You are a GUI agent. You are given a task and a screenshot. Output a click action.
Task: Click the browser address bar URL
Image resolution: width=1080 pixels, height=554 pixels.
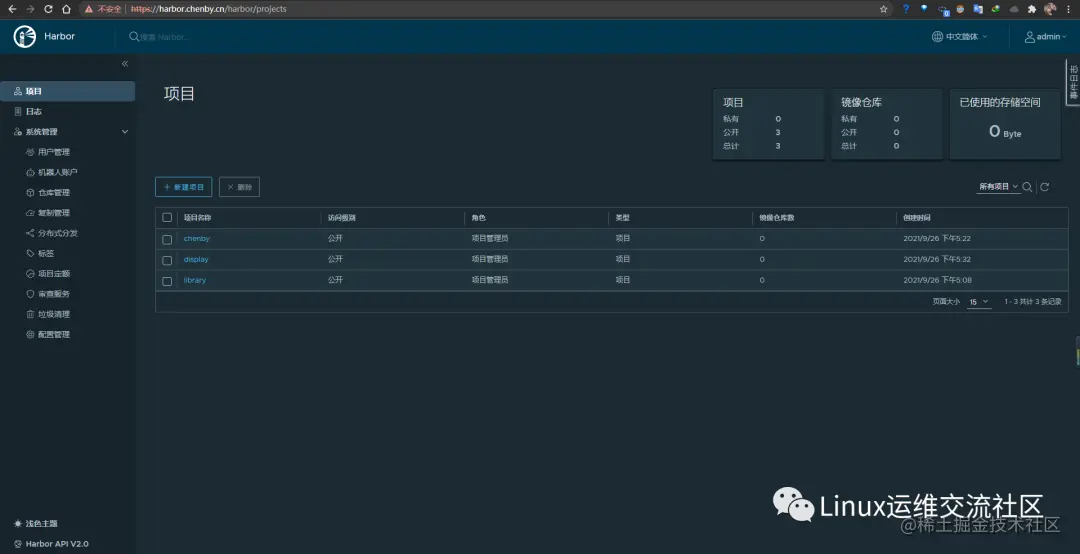[x=209, y=9]
